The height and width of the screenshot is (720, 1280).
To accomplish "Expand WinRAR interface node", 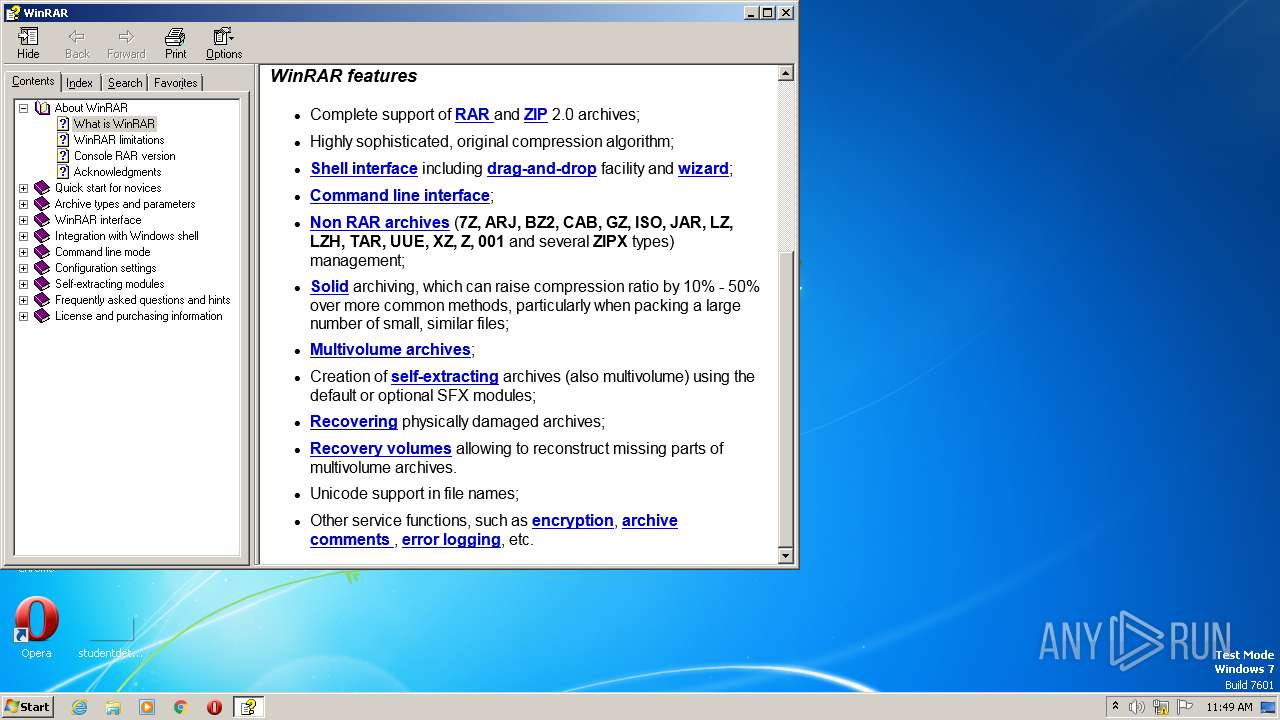I will pyautogui.click(x=23, y=220).
